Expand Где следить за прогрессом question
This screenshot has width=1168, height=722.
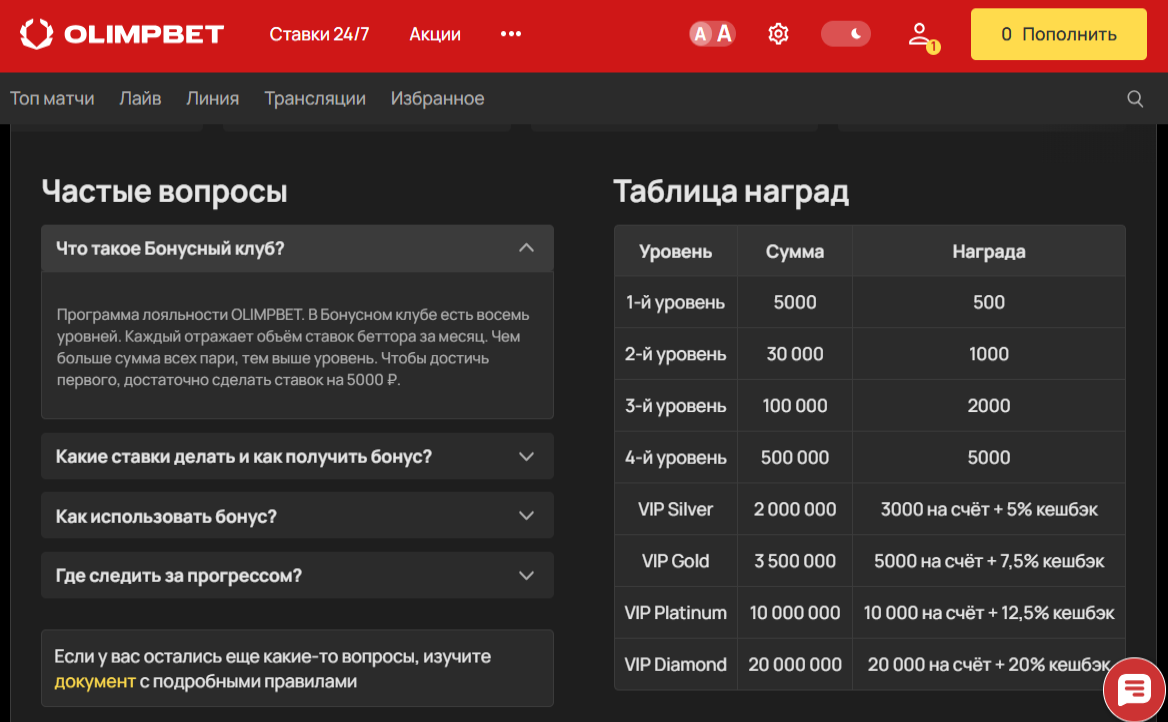(297, 575)
